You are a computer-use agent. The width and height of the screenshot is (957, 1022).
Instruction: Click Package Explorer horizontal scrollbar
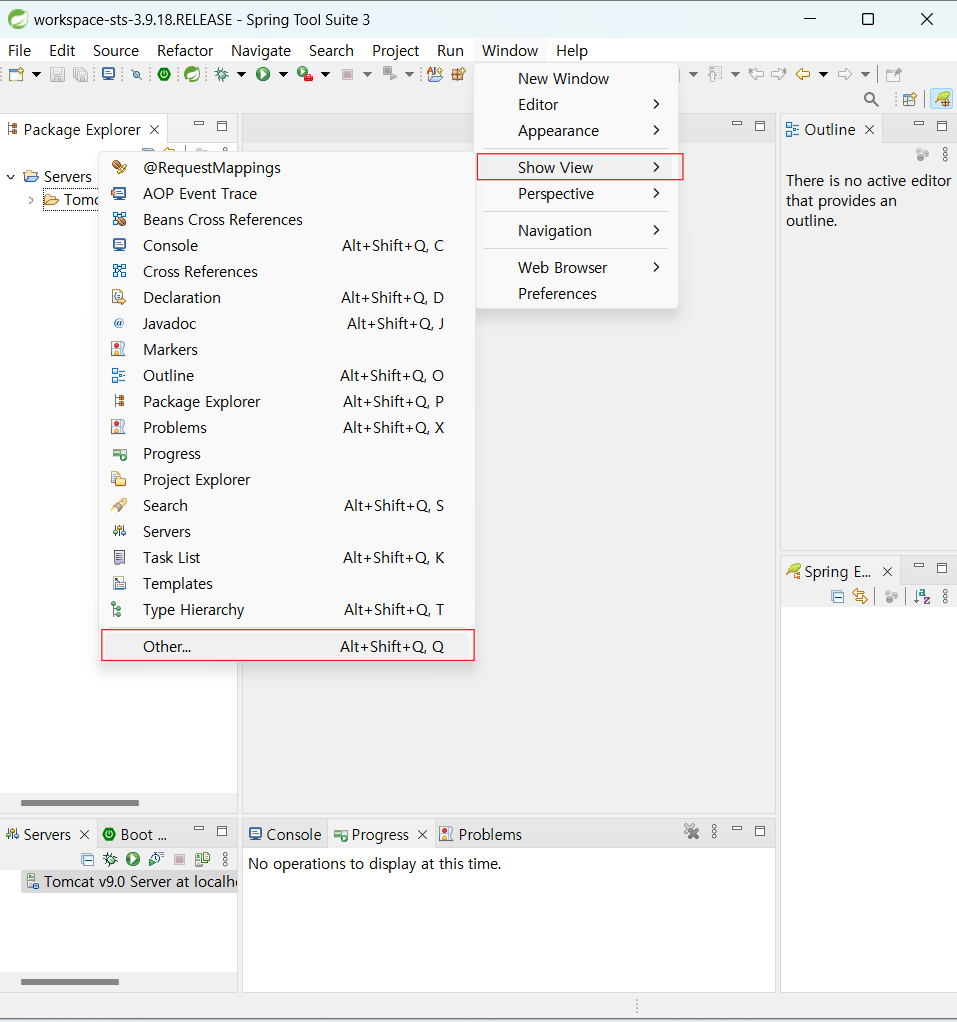(x=80, y=802)
